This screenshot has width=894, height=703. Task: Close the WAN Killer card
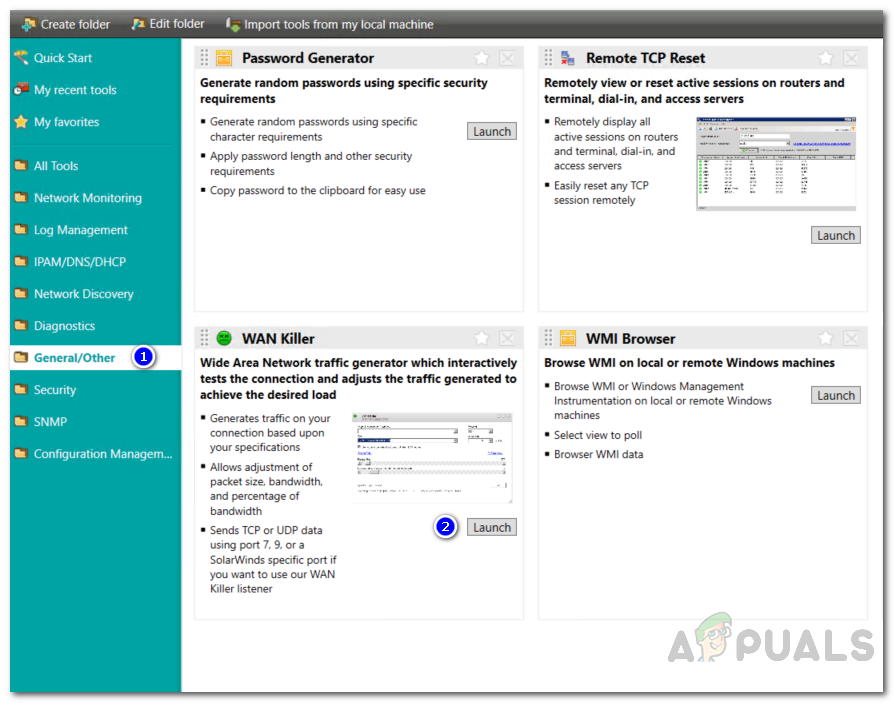[x=507, y=338]
